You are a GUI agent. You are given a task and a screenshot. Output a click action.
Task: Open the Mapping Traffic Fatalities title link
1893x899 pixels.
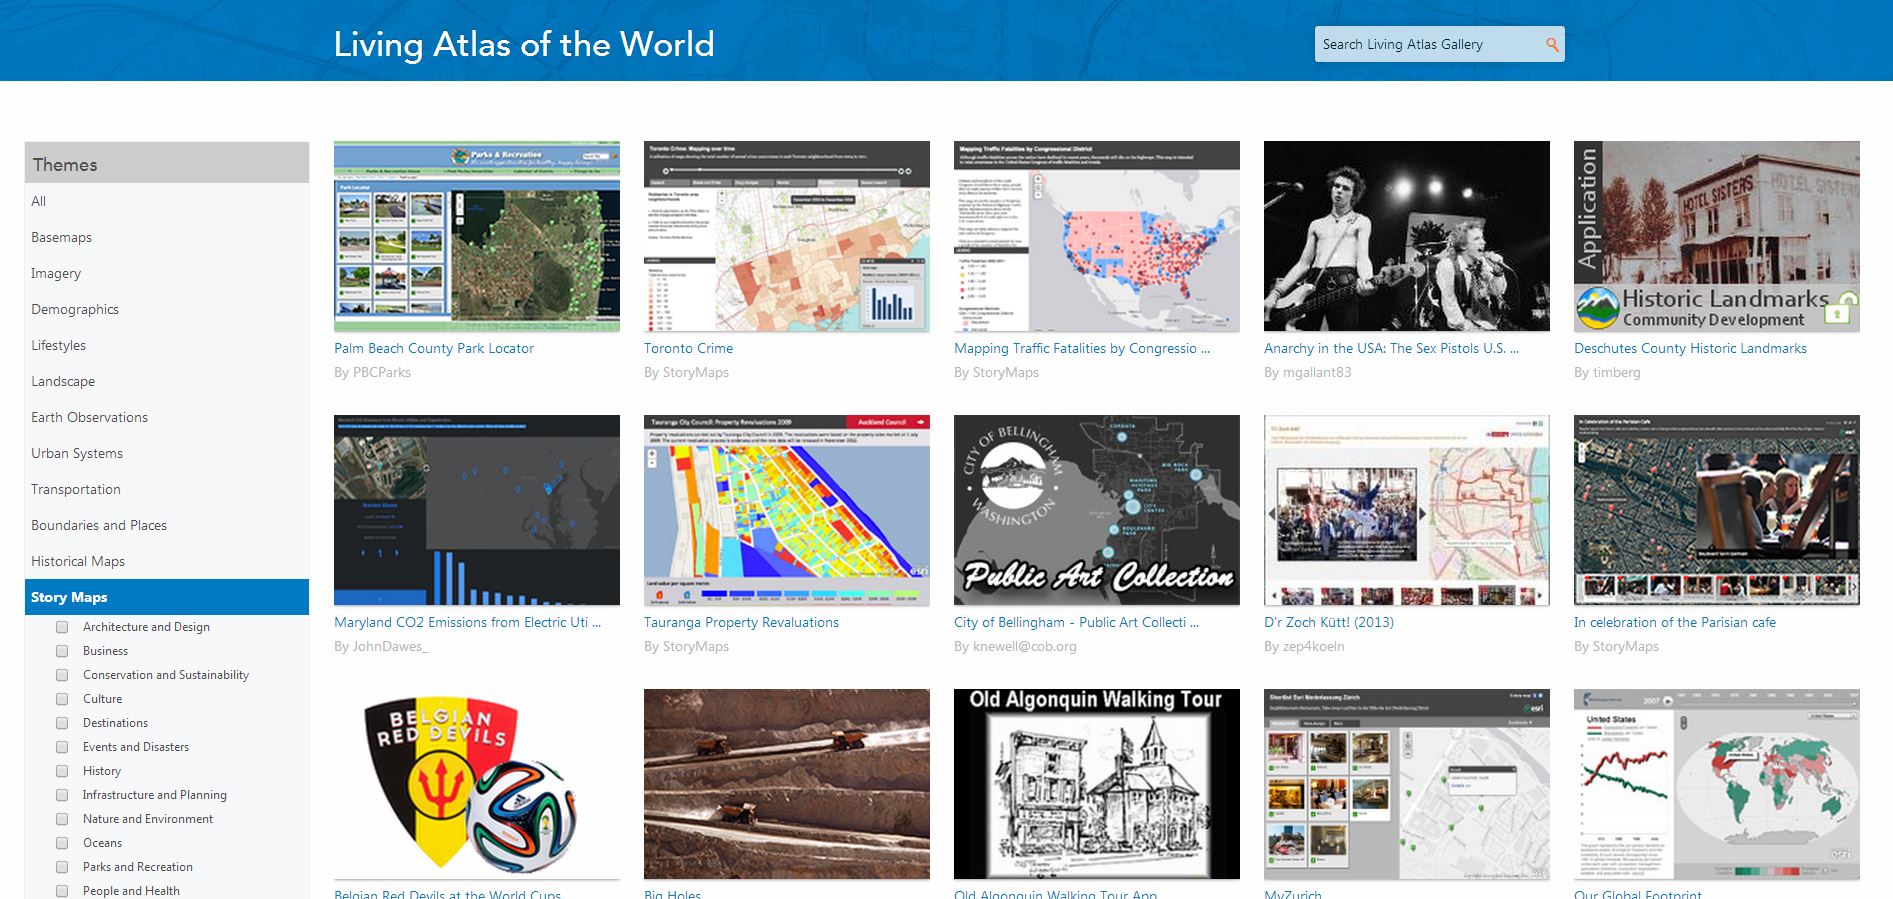pos(1082,348)
